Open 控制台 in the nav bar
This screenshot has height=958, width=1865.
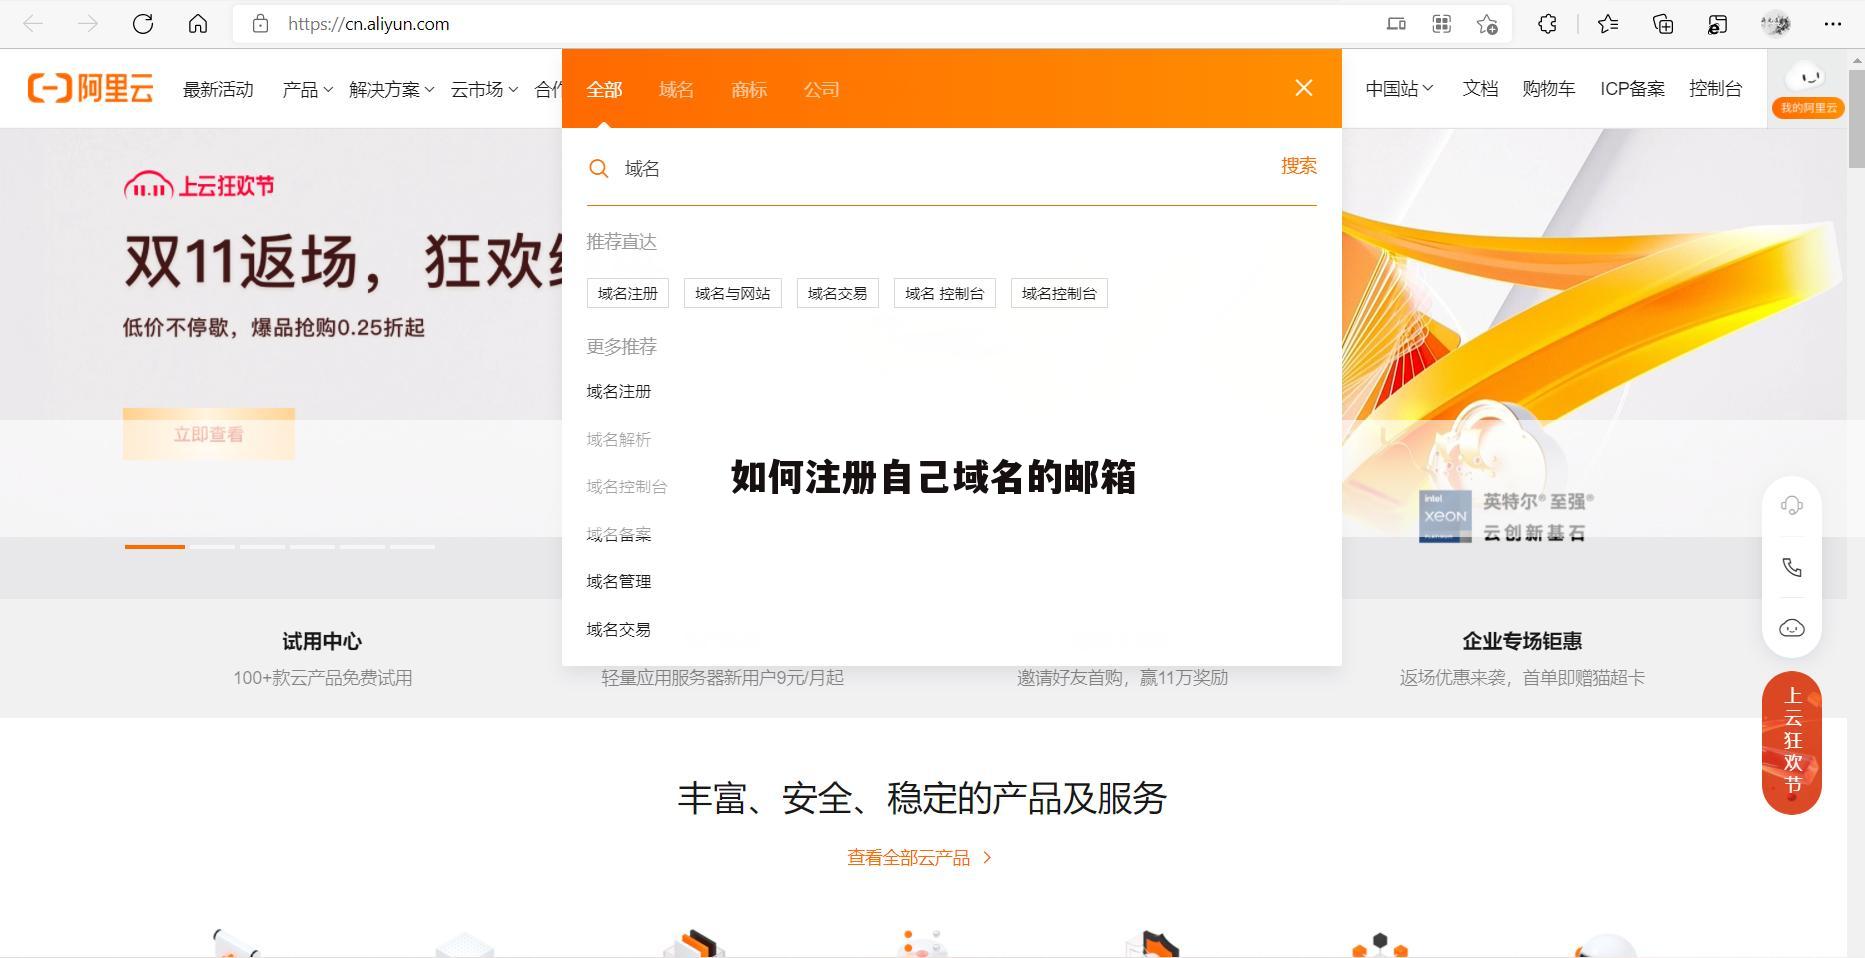coord(1715,88)
